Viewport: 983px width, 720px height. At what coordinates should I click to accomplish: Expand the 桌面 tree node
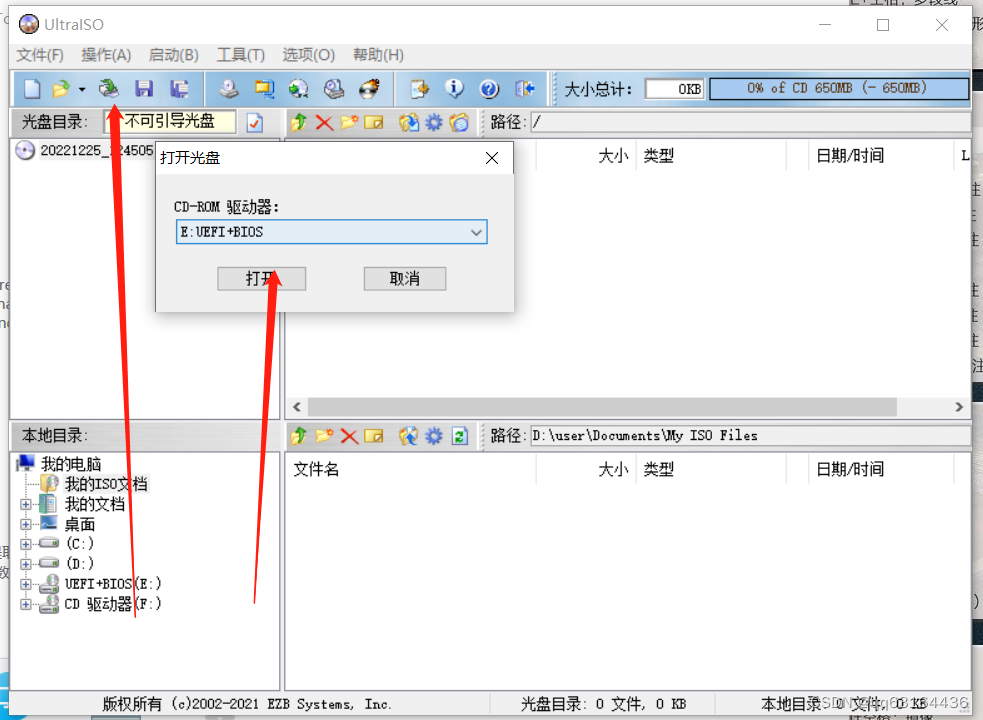pos(26,524)
